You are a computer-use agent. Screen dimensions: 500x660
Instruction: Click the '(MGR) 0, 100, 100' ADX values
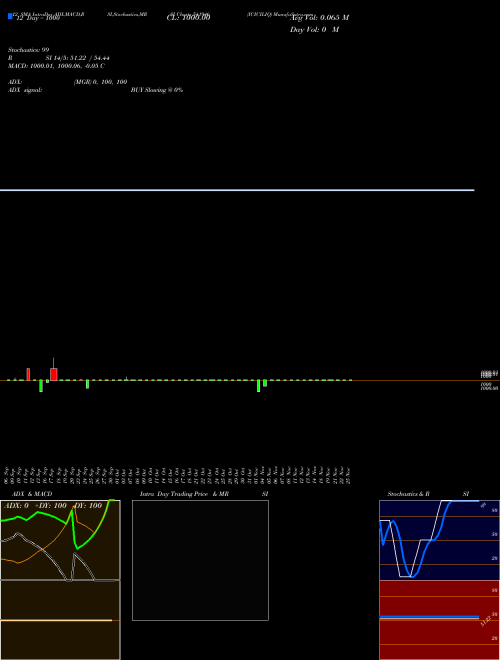click(x=100, y=82)
